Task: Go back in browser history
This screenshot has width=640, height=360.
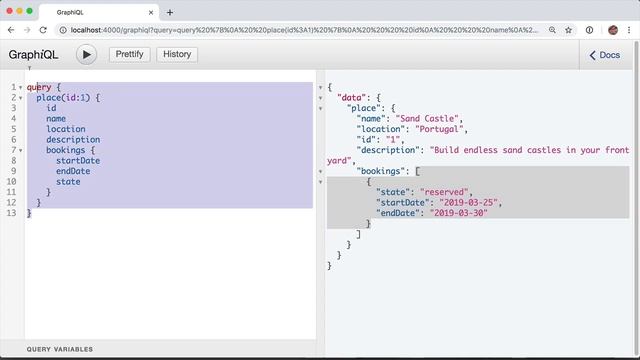Action: (x=11, y=30)
